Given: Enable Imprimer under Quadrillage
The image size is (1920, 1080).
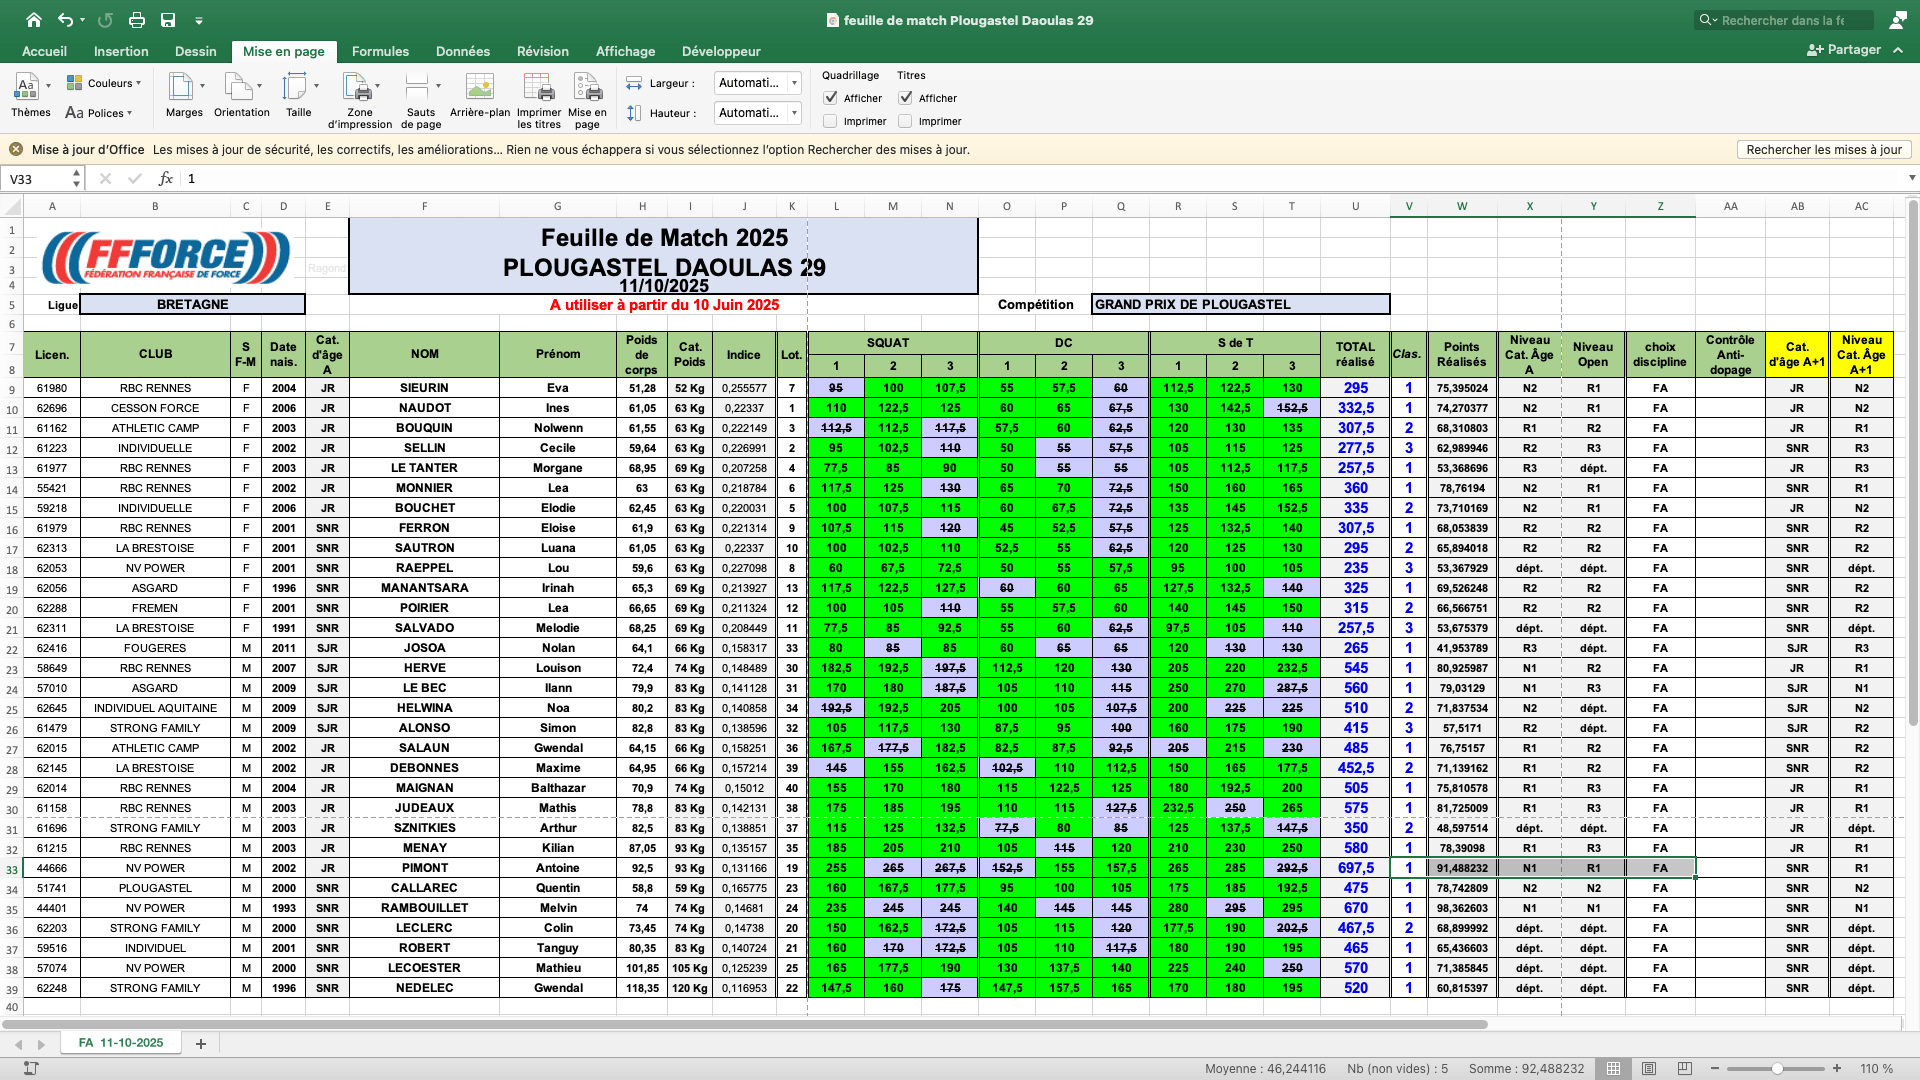Looking at the screenshot, I should click(x=830, y=121).
